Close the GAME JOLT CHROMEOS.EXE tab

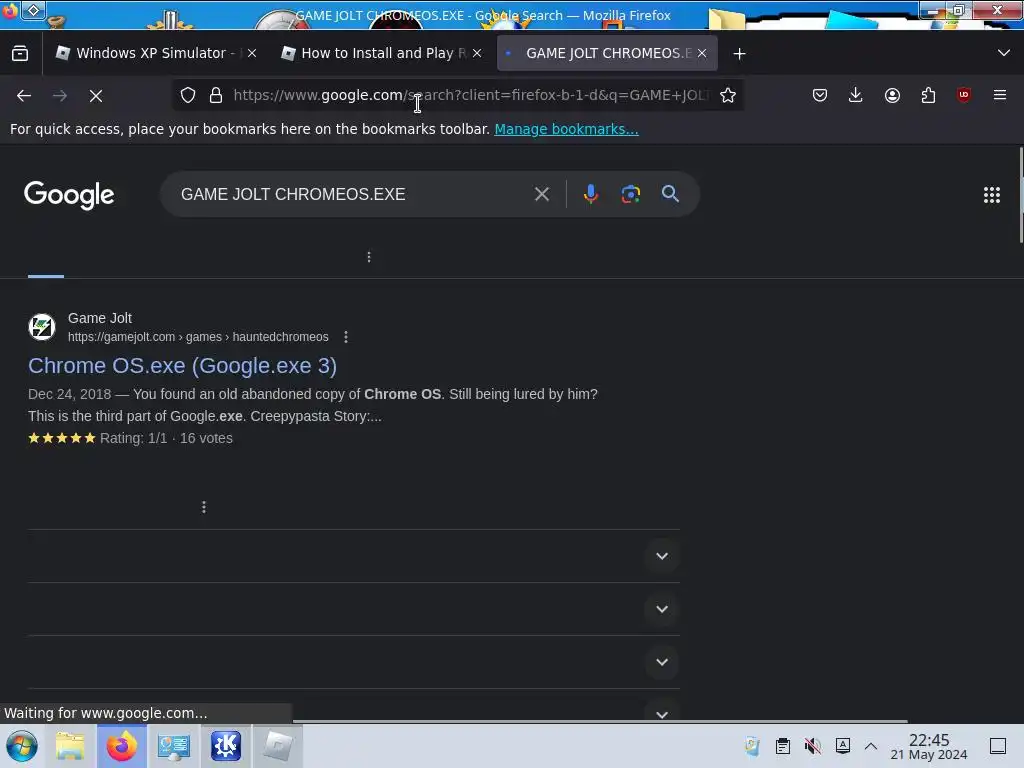pyautogui.click(x=702, y=54)
